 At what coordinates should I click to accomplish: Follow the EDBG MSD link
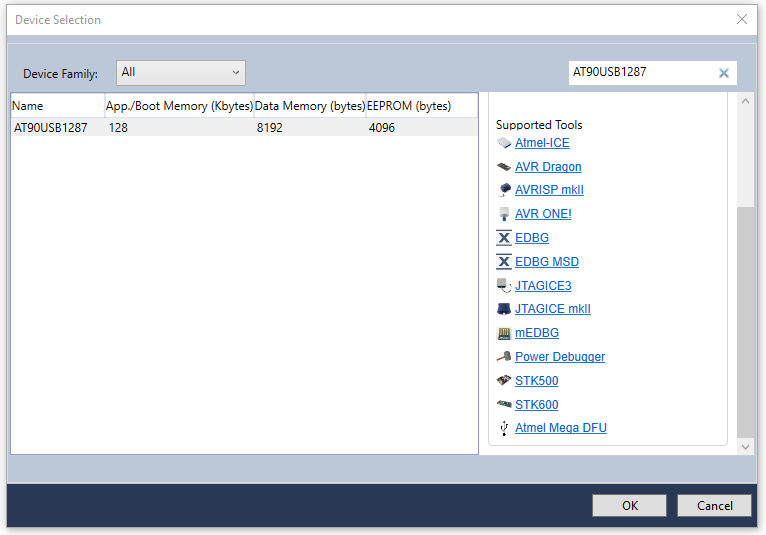[x=547, y=262]
